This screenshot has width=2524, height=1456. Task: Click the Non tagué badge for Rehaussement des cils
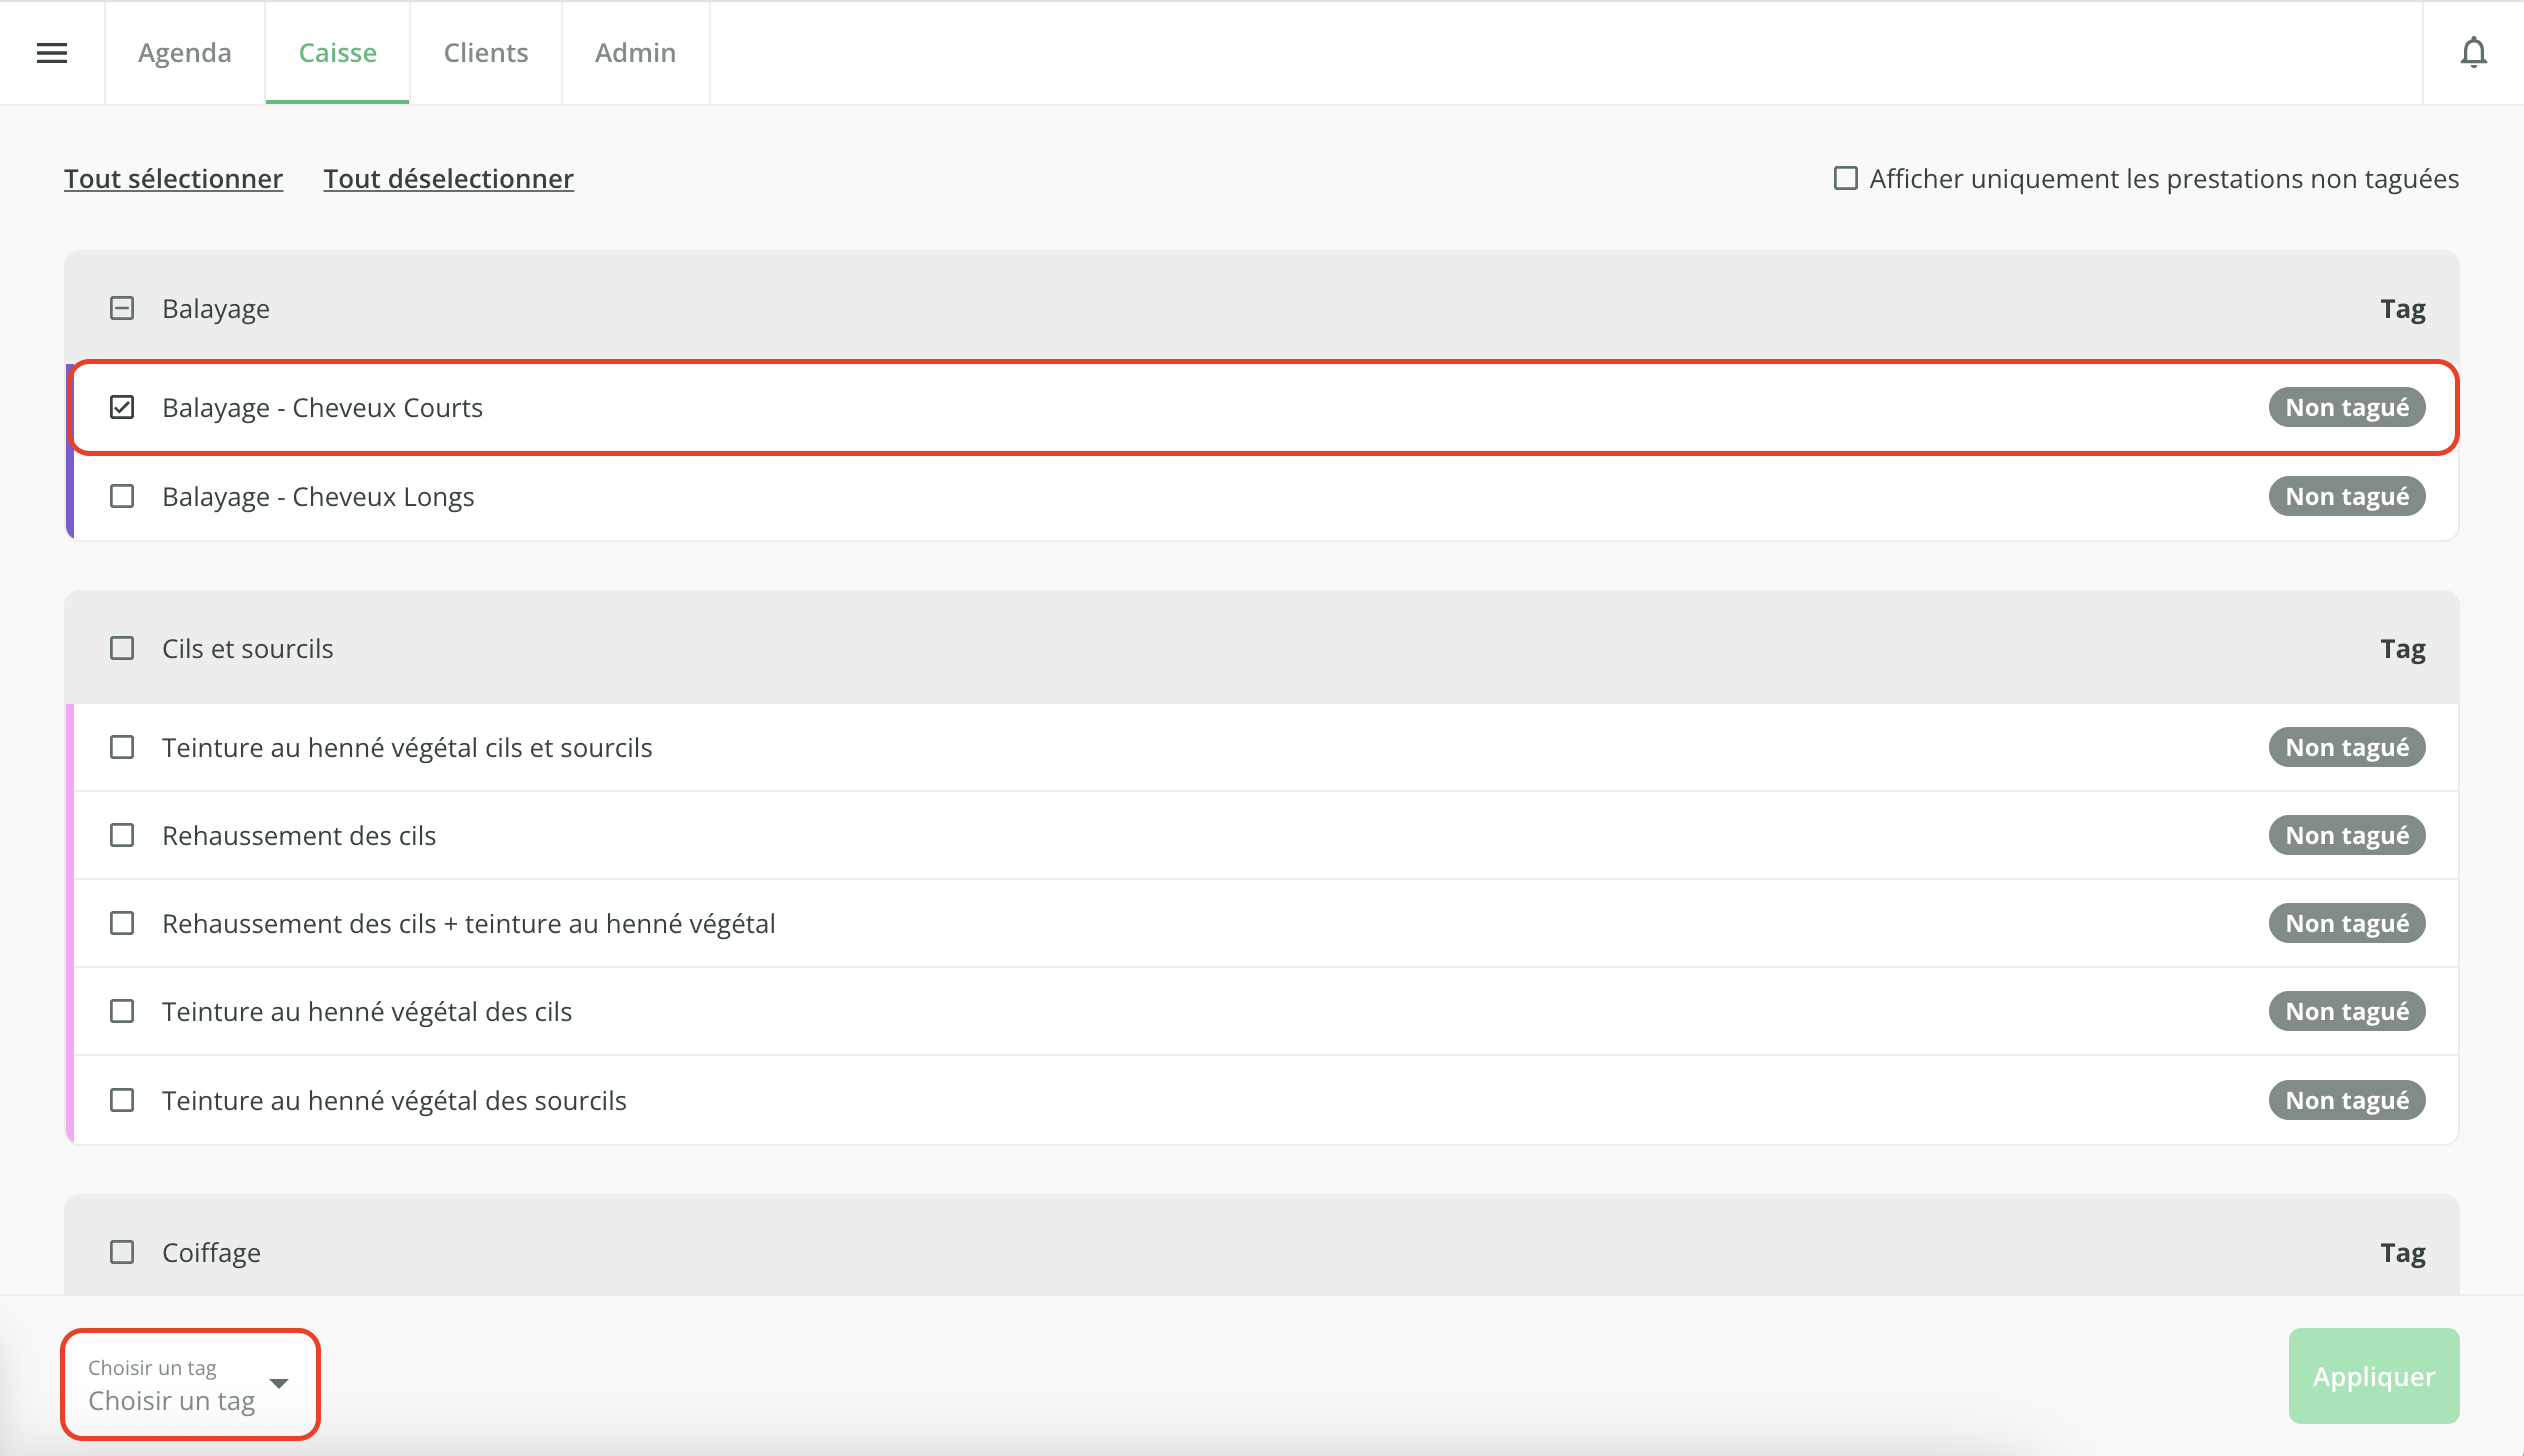click(2346, 835)
